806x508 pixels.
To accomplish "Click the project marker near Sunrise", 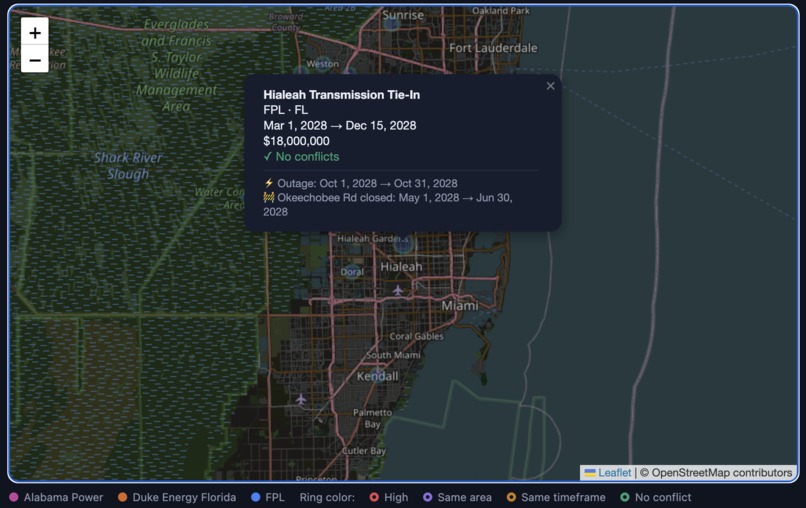I will tap(392, 22).
